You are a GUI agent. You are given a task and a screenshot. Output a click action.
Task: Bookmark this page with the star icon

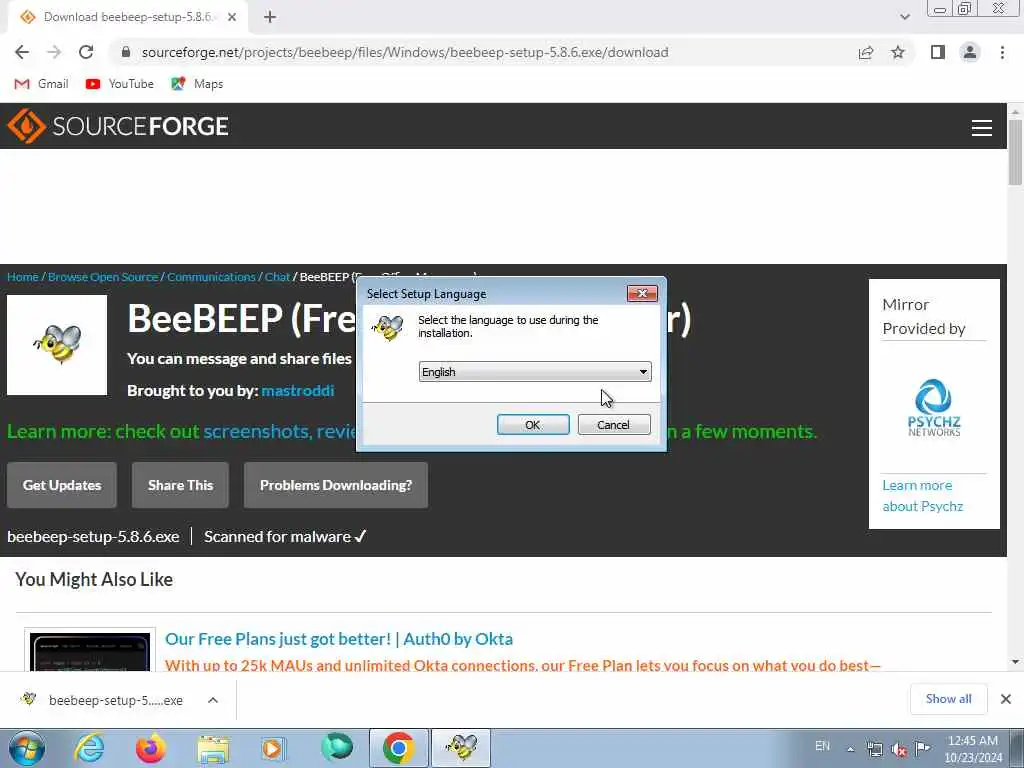click(898, 52)
